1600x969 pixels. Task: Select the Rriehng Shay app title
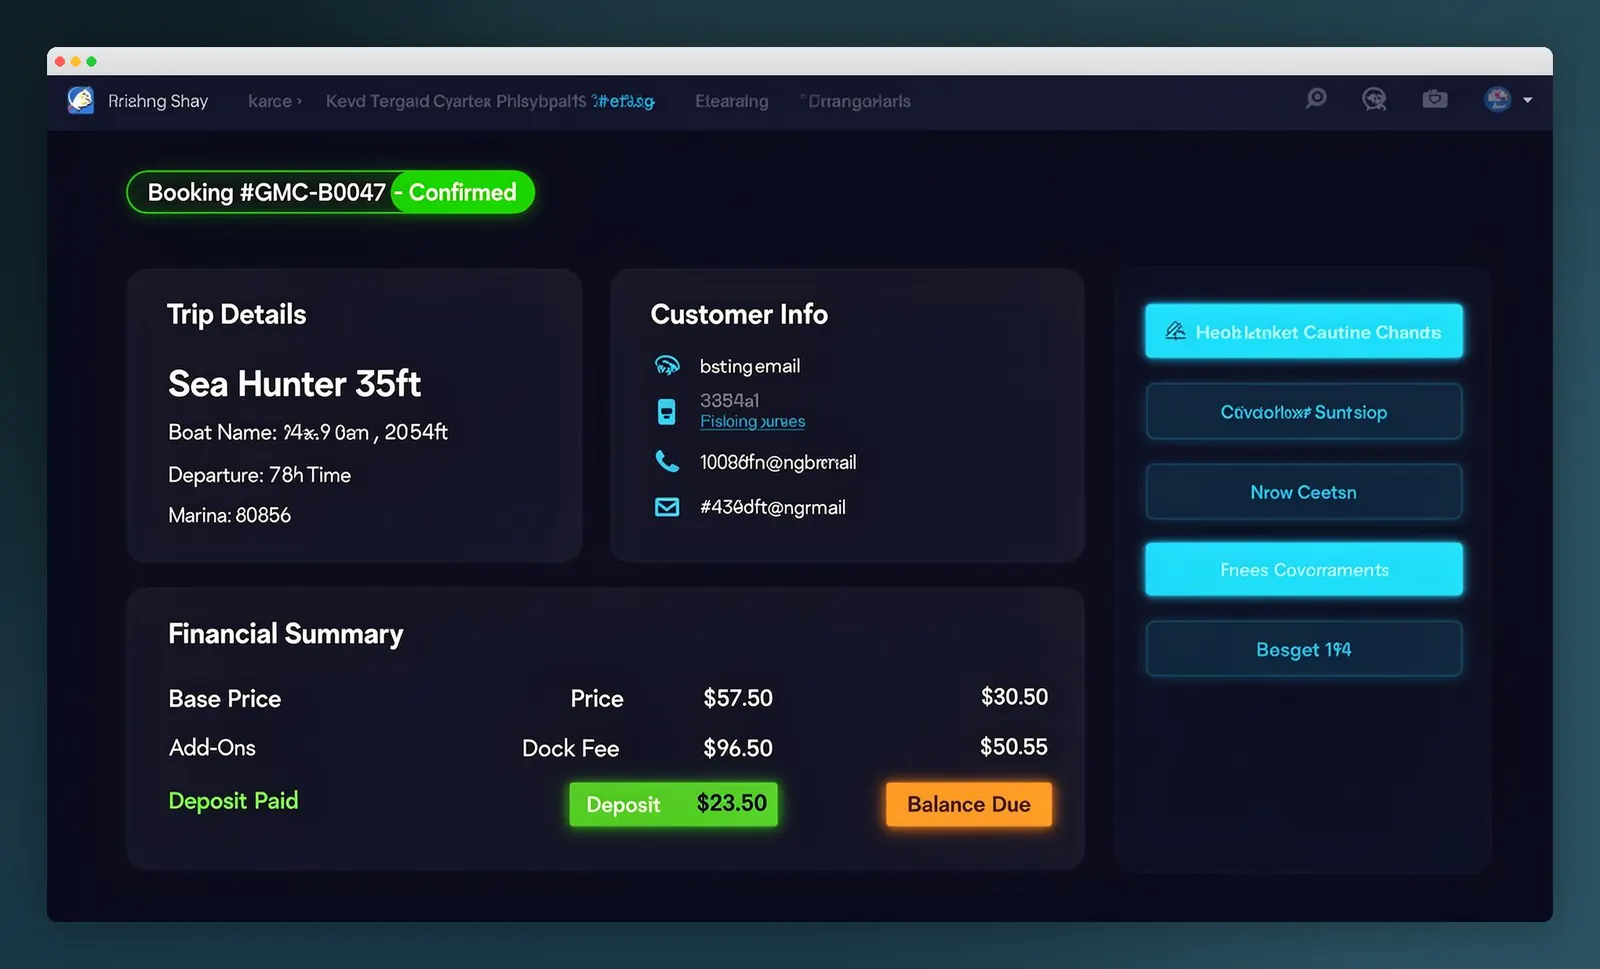[158, 101]
